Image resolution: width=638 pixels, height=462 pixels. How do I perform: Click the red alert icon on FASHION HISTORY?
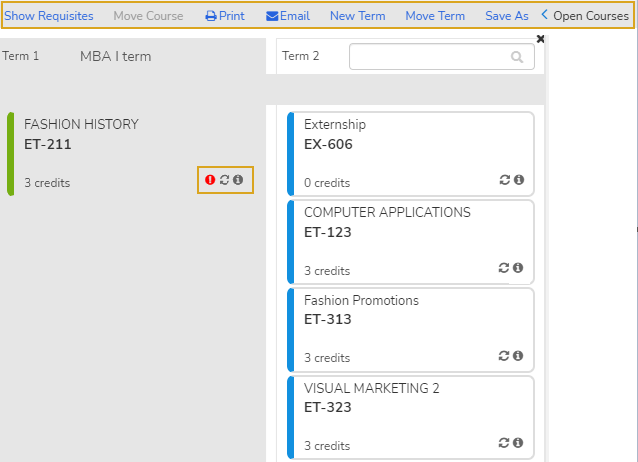pyautogui.click(x=210, y=180)
